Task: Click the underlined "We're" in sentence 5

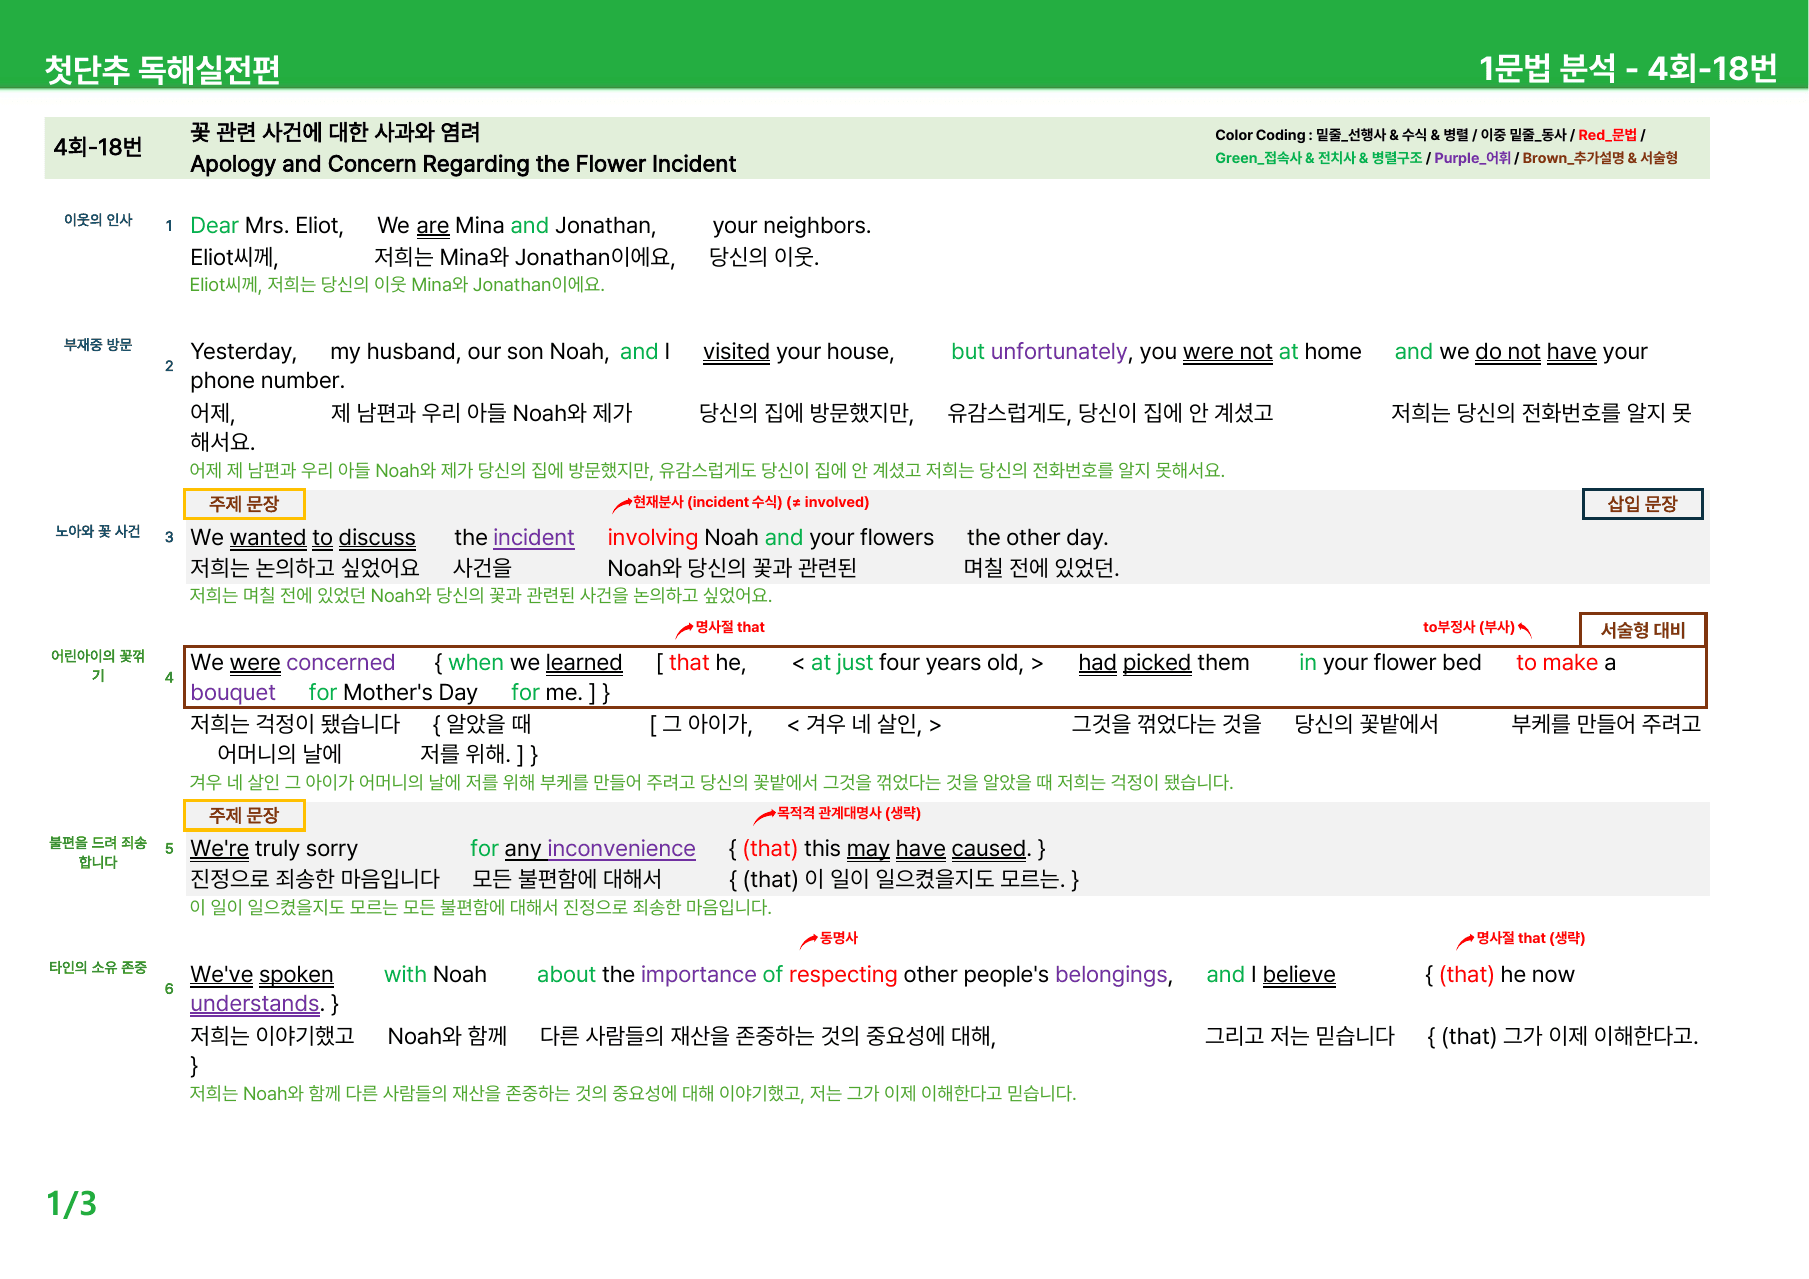Action: tap(219, 849)
